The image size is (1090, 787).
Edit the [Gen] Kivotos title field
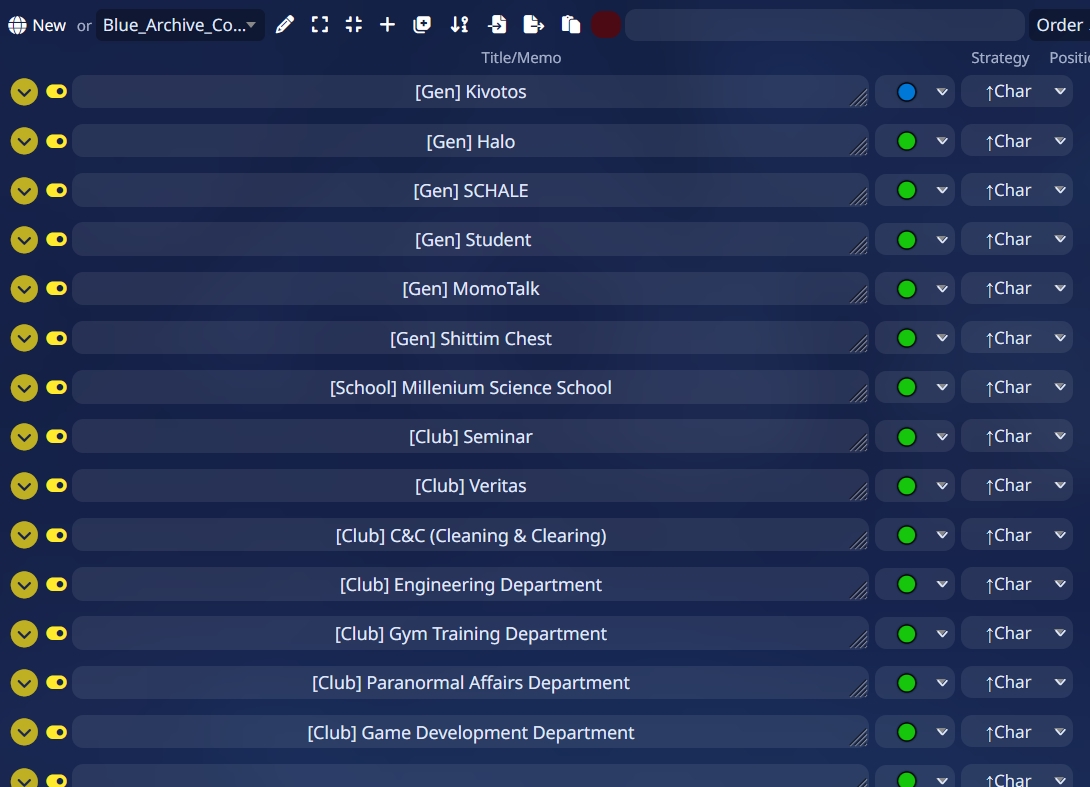point(471,92)
